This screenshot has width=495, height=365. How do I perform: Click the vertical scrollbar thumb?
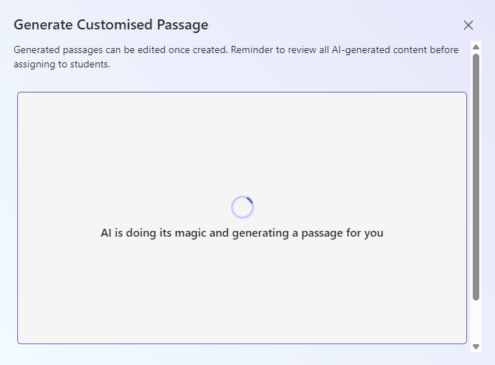pos(476,177)
